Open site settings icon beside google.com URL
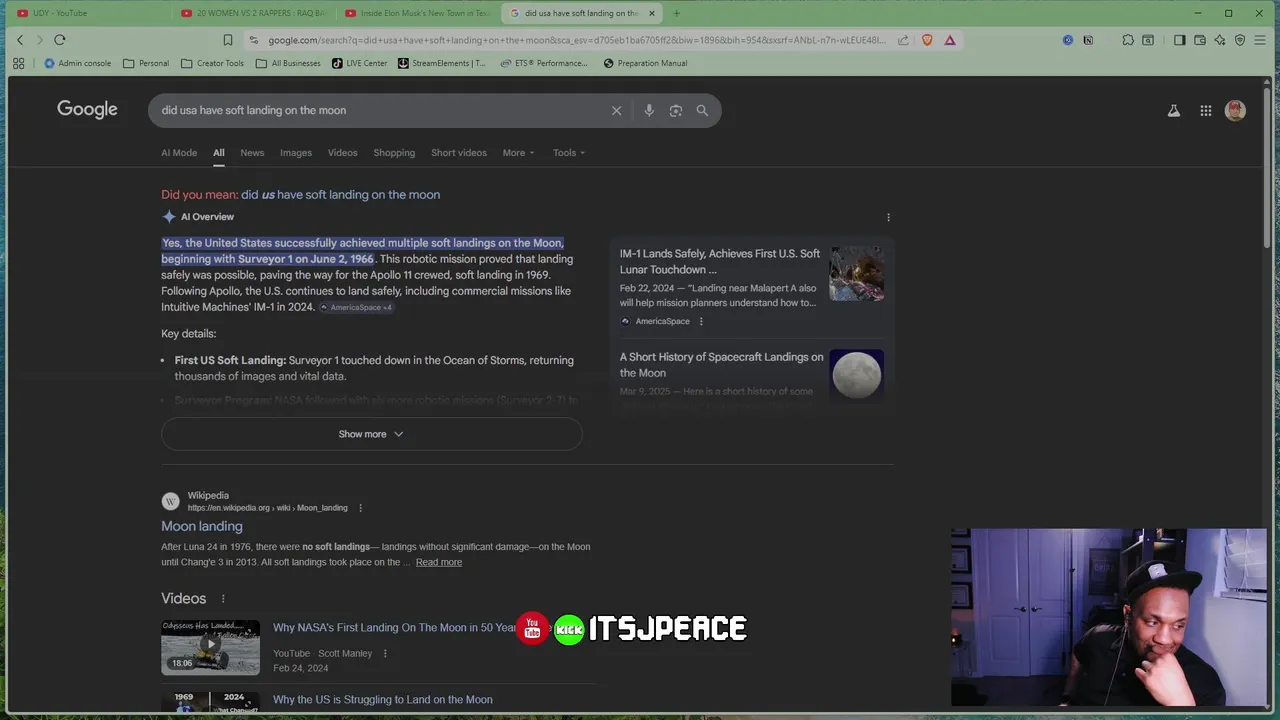The height and width of the screenshot is (720, 1280). [254, 40]
